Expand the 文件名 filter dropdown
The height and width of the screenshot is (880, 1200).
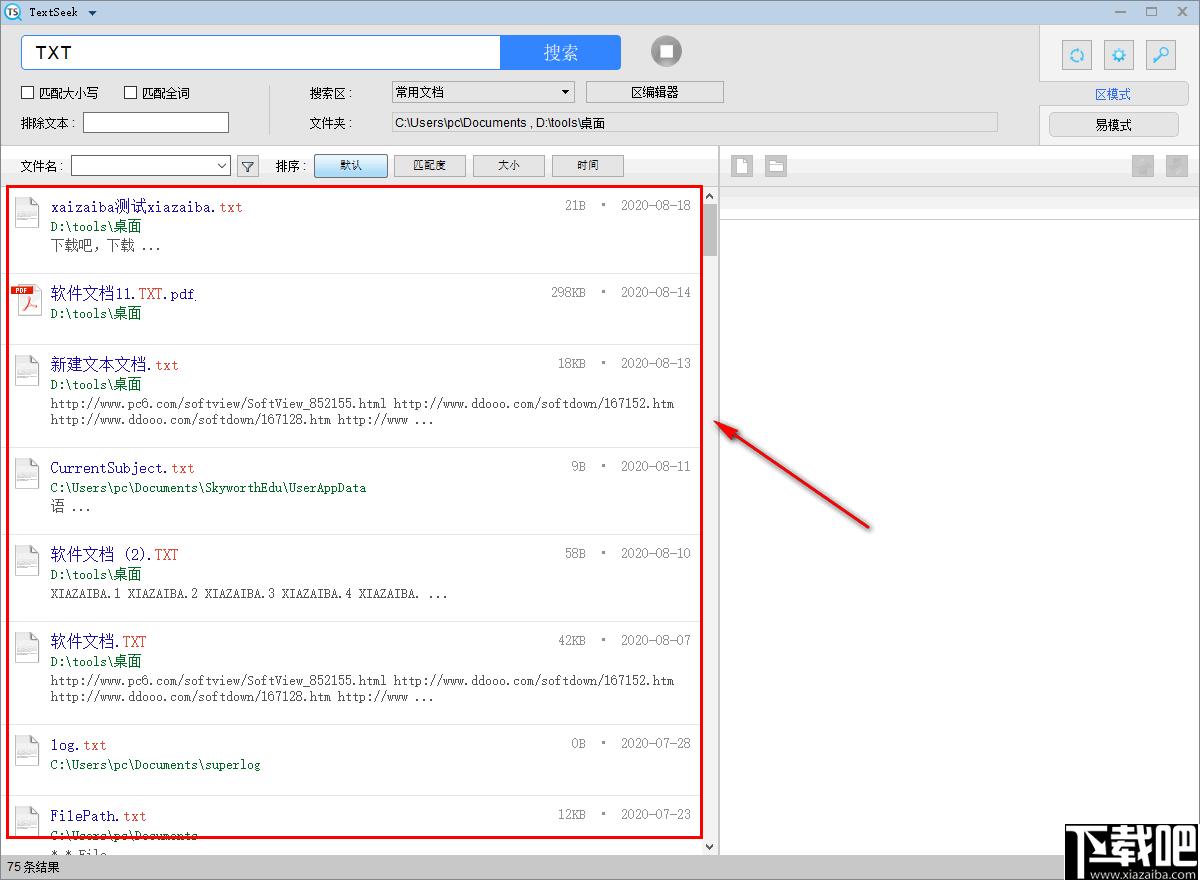click(221, 166)
